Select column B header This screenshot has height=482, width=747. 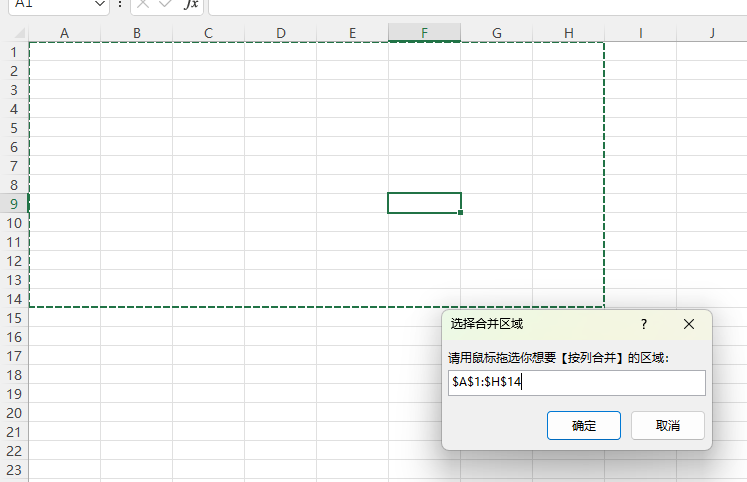(x=137, y=33)
